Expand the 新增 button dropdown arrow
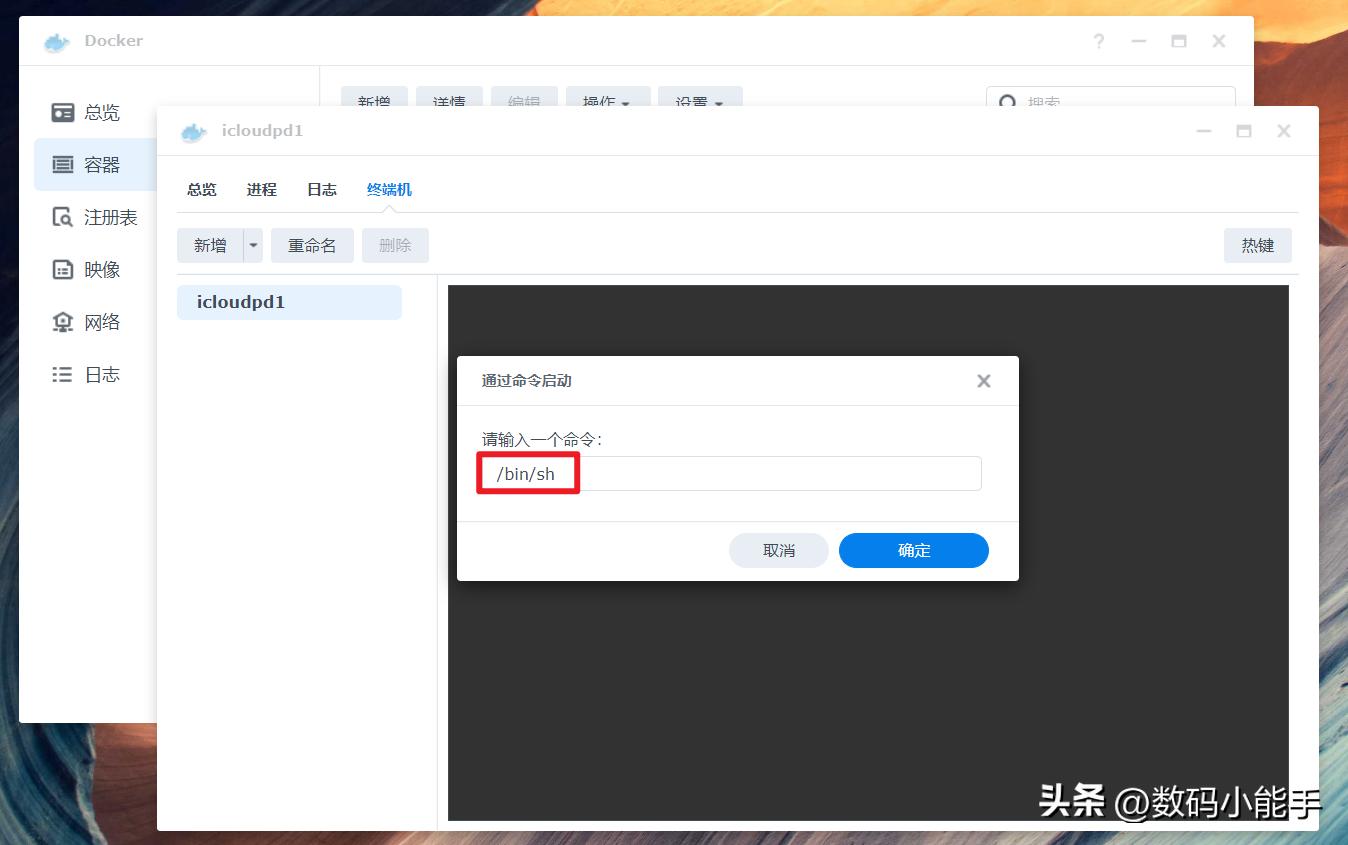This screenshot has width=1348, height=845. pyautogui.click(x=252, y=245)
